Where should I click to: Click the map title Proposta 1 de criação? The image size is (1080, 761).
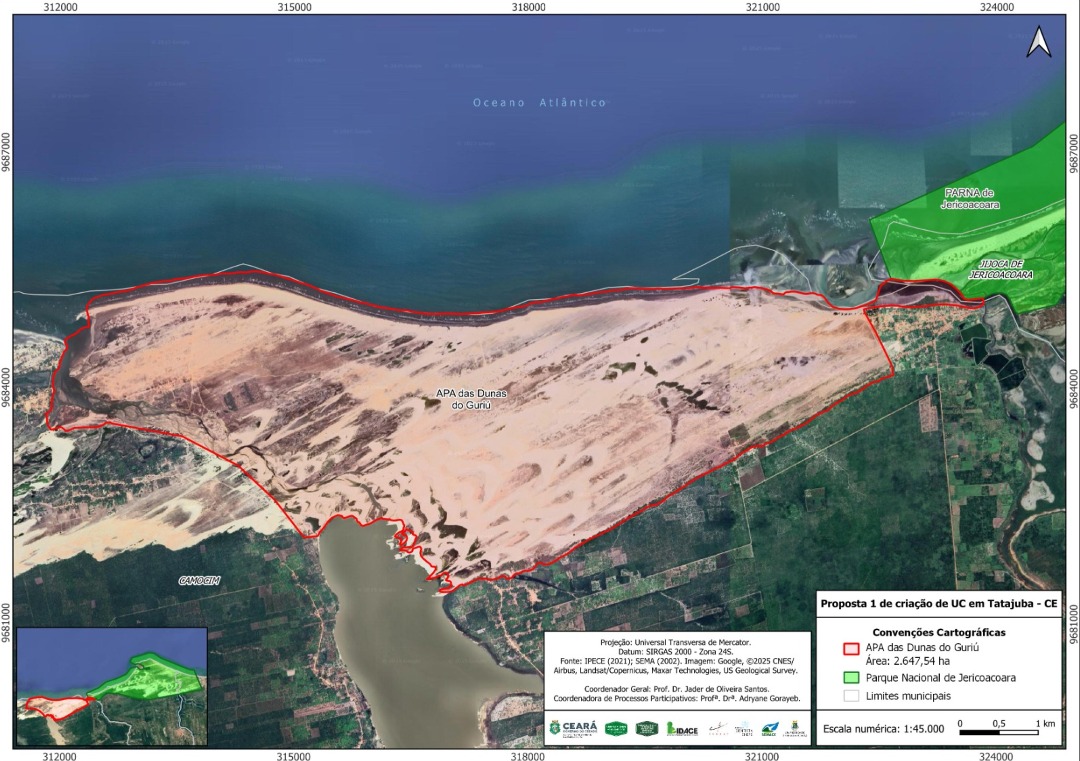pyautogui.click(x=938, y=604)
